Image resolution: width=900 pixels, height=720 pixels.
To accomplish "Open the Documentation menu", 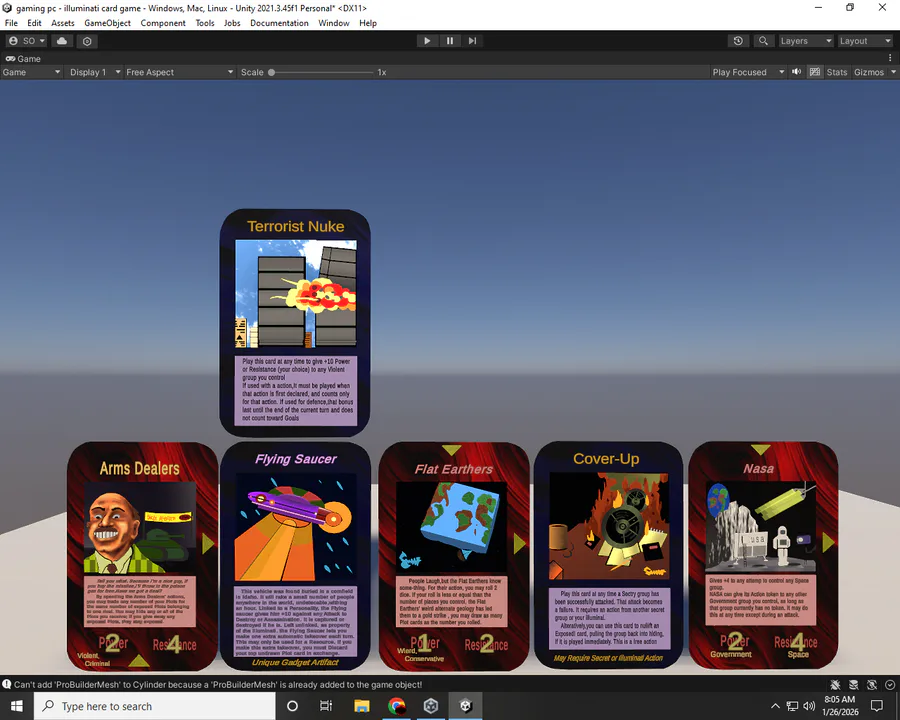I will (x=279, y=23).
